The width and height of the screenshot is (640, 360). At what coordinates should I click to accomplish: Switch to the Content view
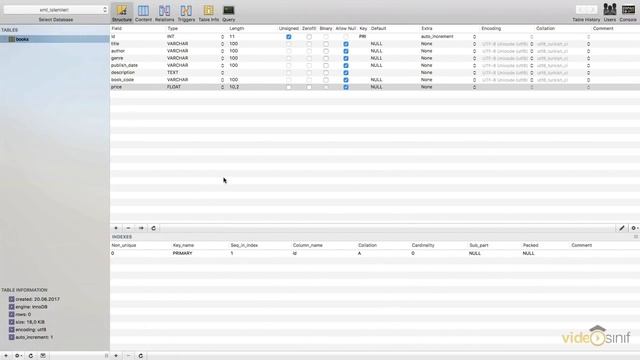pyautogui.click(x=143, y=13)
